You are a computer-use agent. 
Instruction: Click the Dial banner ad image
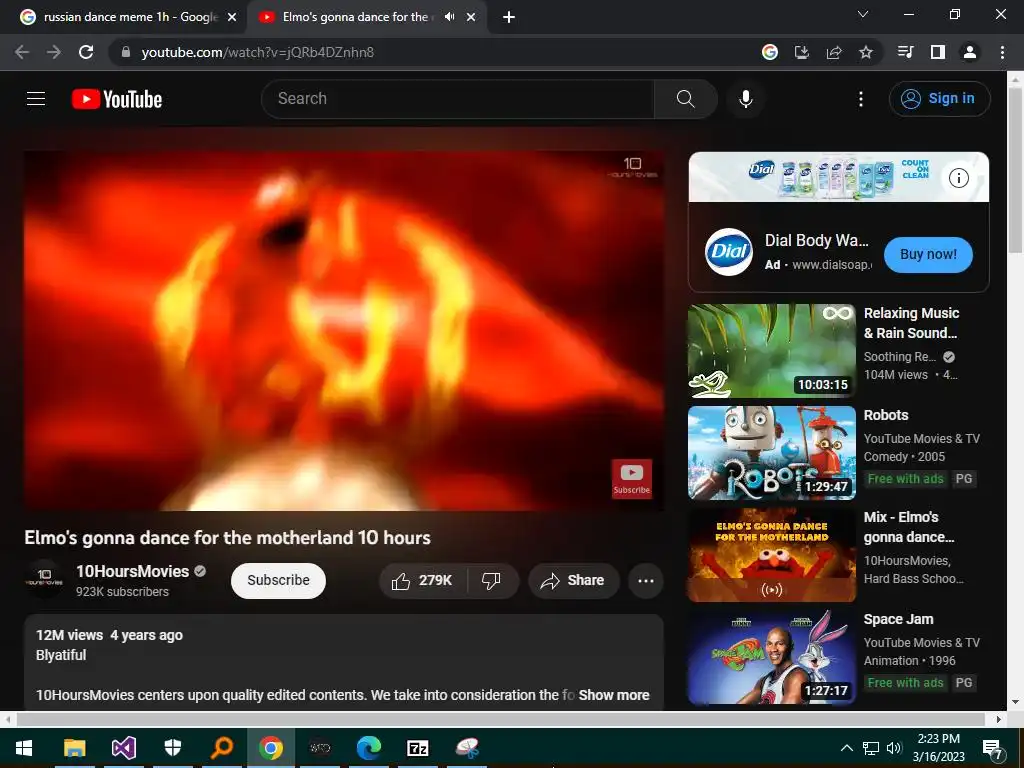[839, 177]
